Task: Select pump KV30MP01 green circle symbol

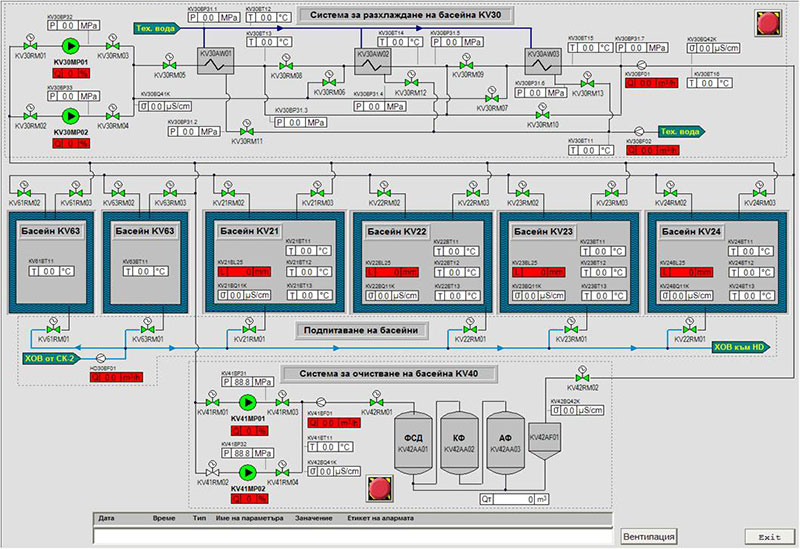Action: click(x=70, y=46)
